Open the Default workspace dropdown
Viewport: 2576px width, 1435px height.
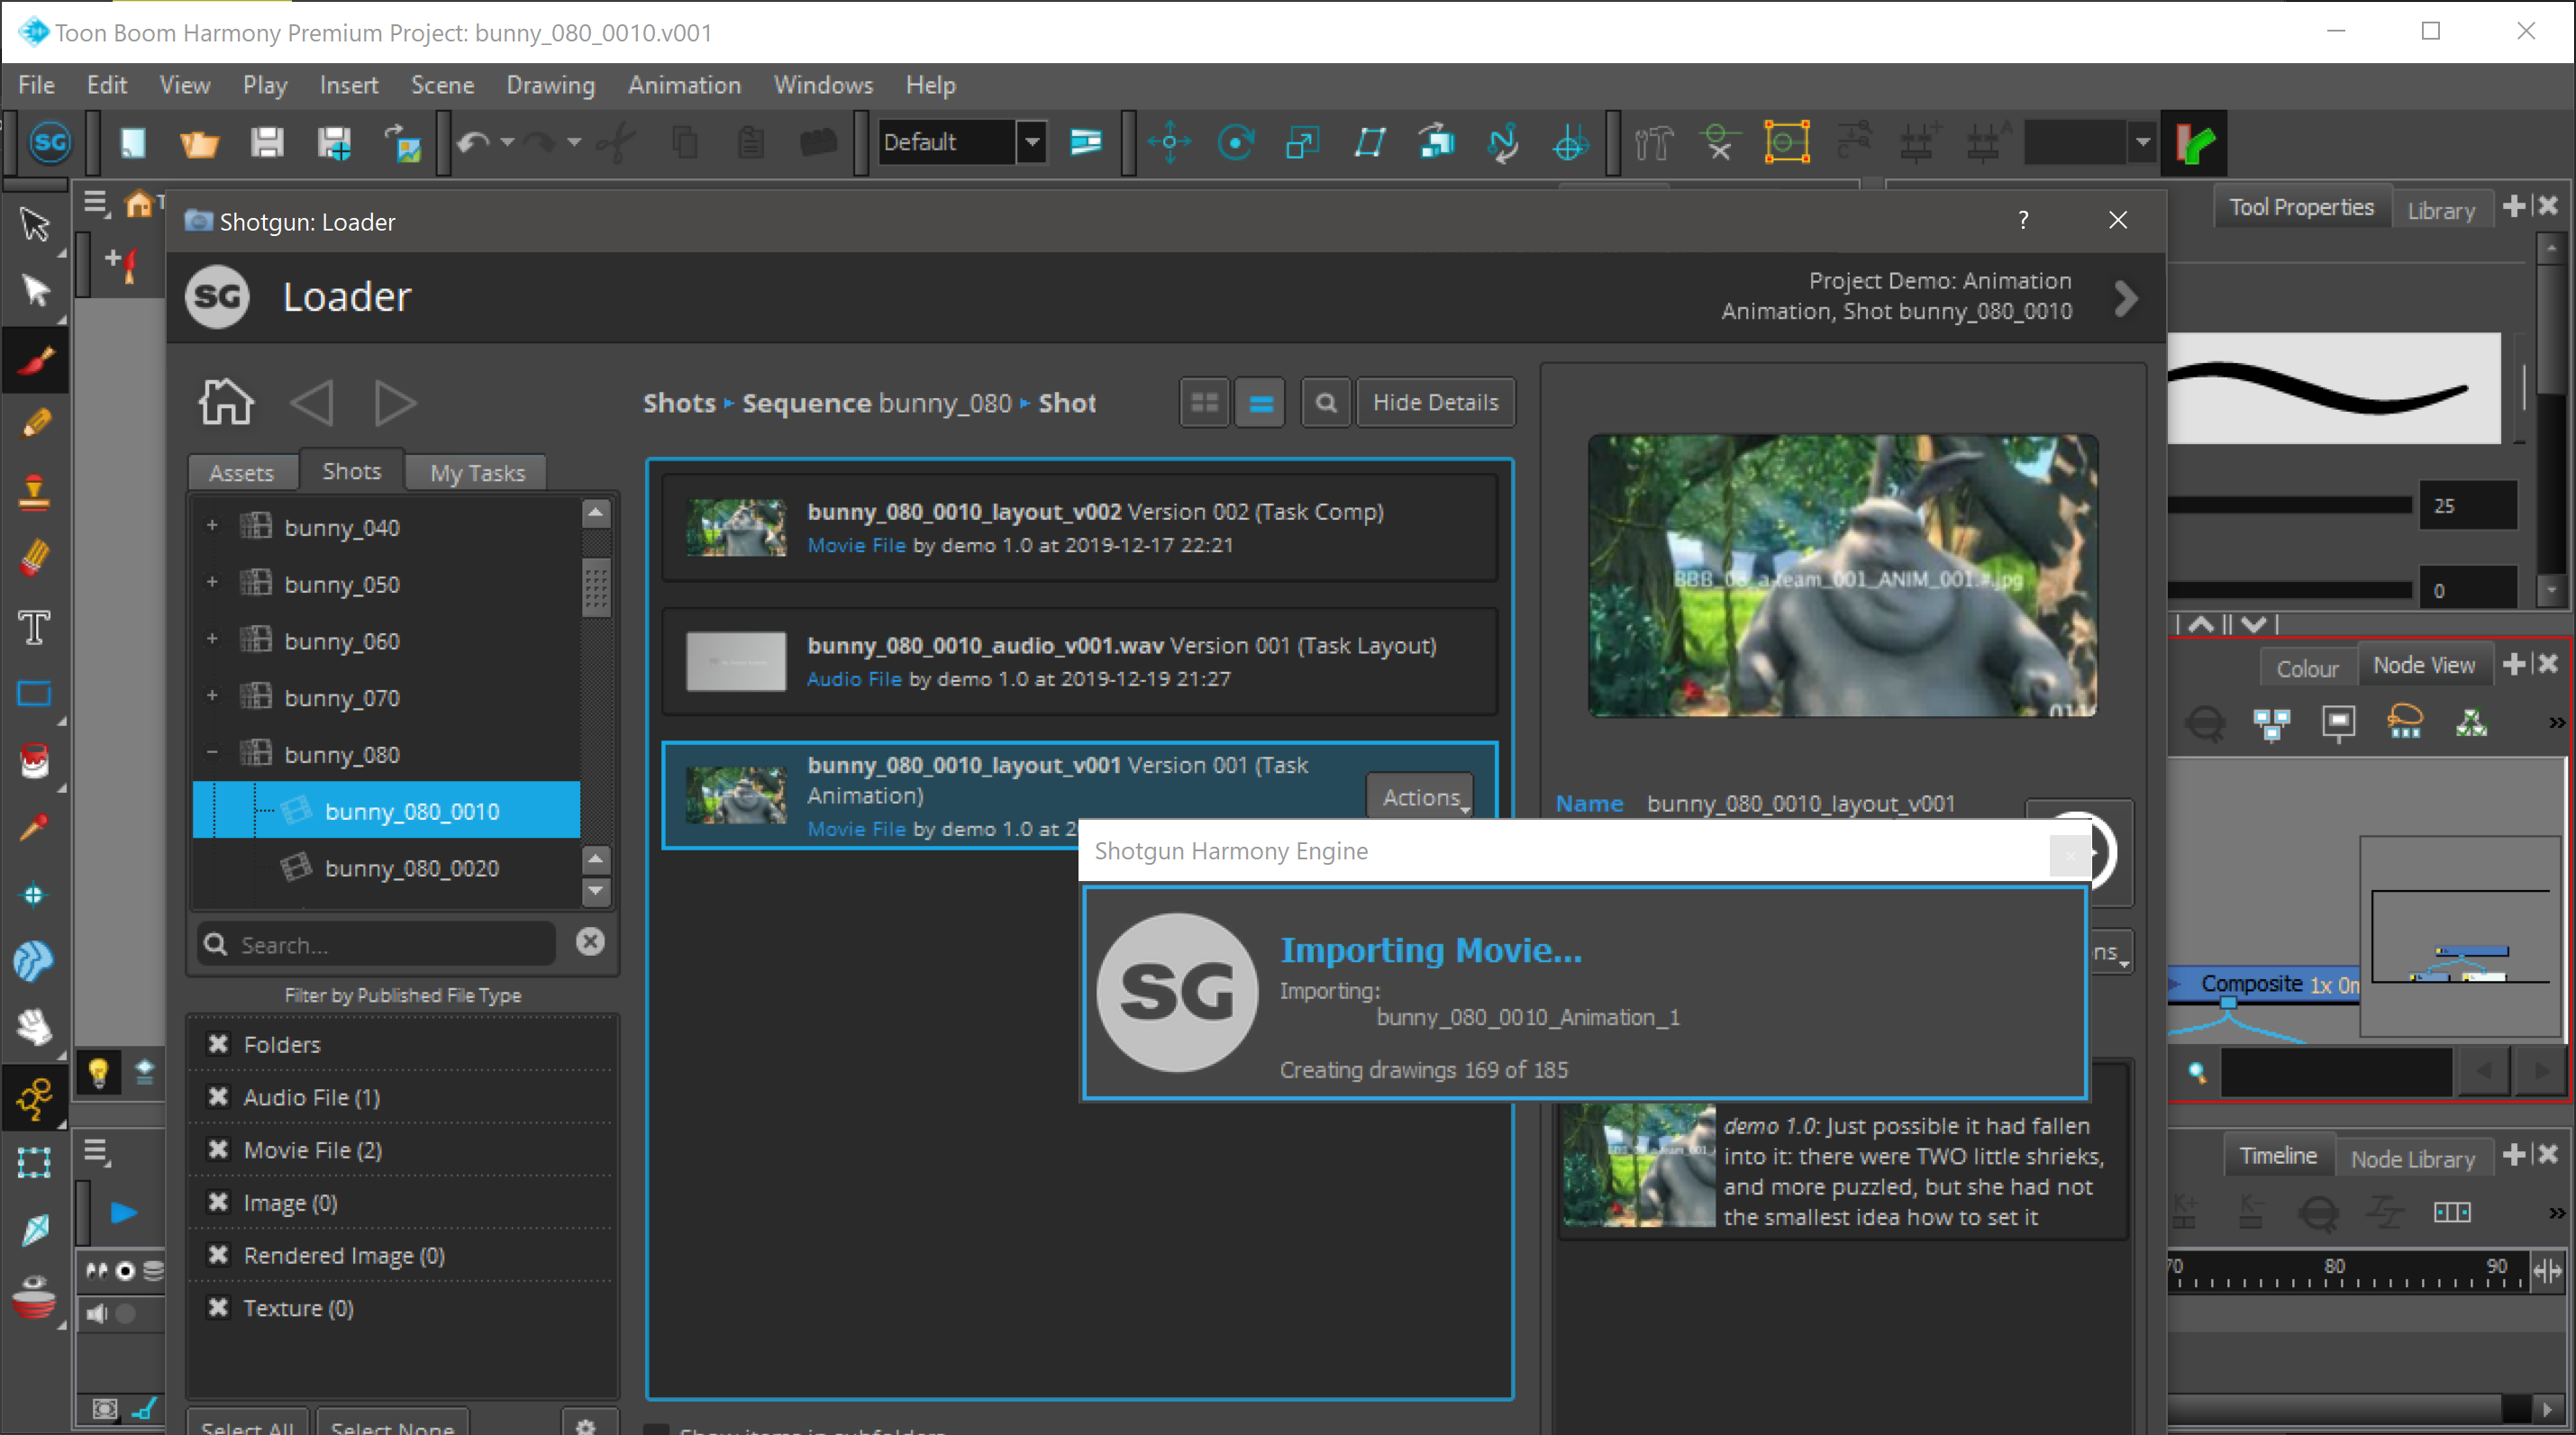[1032, 142]
